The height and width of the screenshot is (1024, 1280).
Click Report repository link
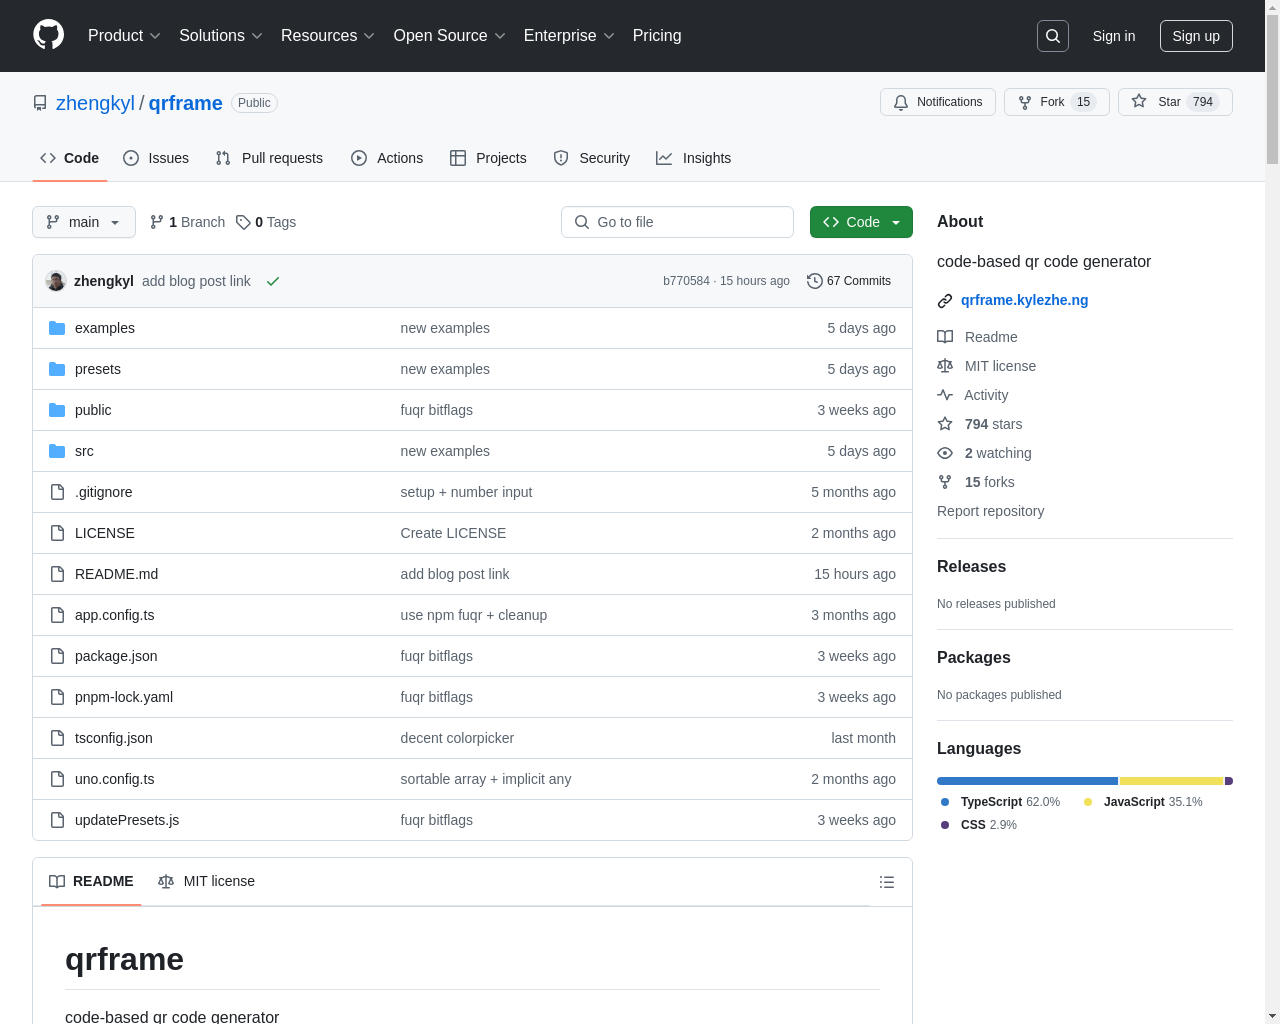[990, 511]
